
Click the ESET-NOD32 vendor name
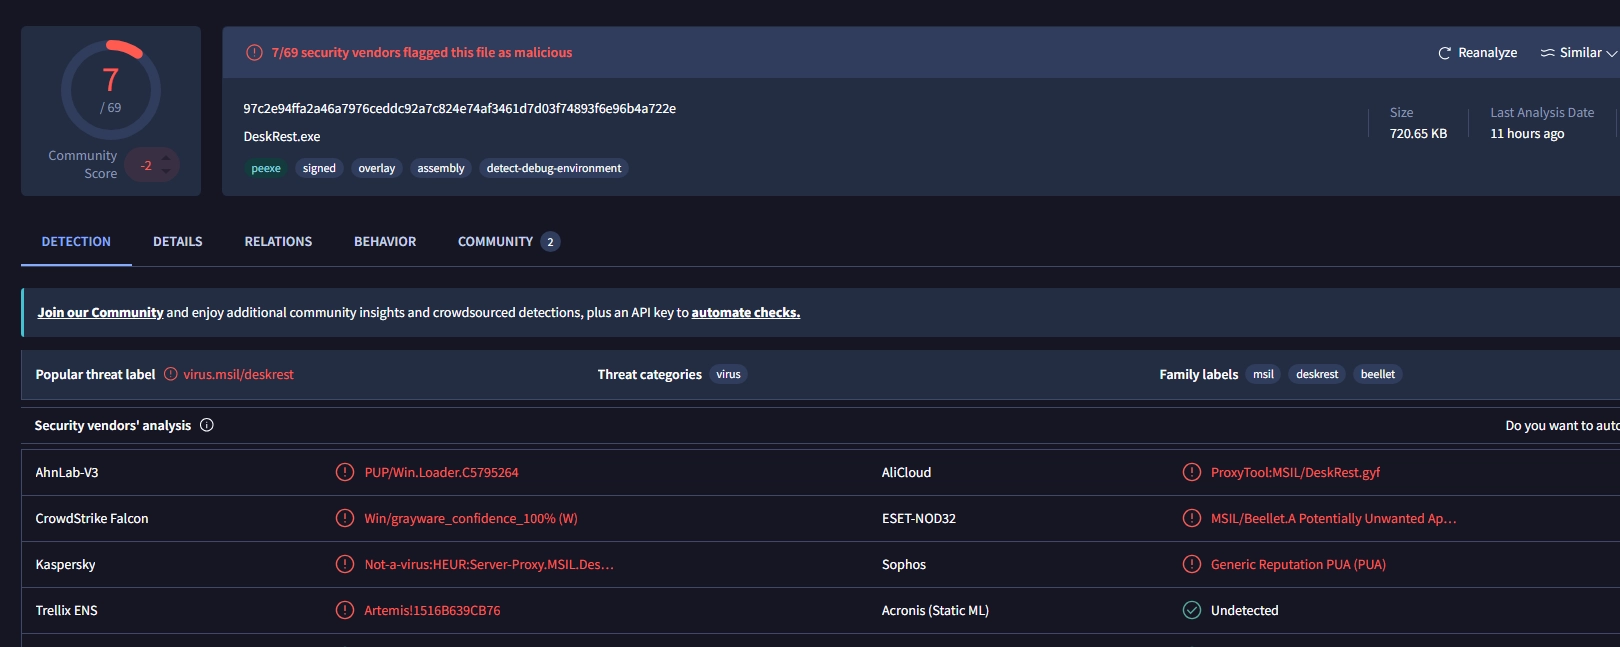tap(919, 518)
